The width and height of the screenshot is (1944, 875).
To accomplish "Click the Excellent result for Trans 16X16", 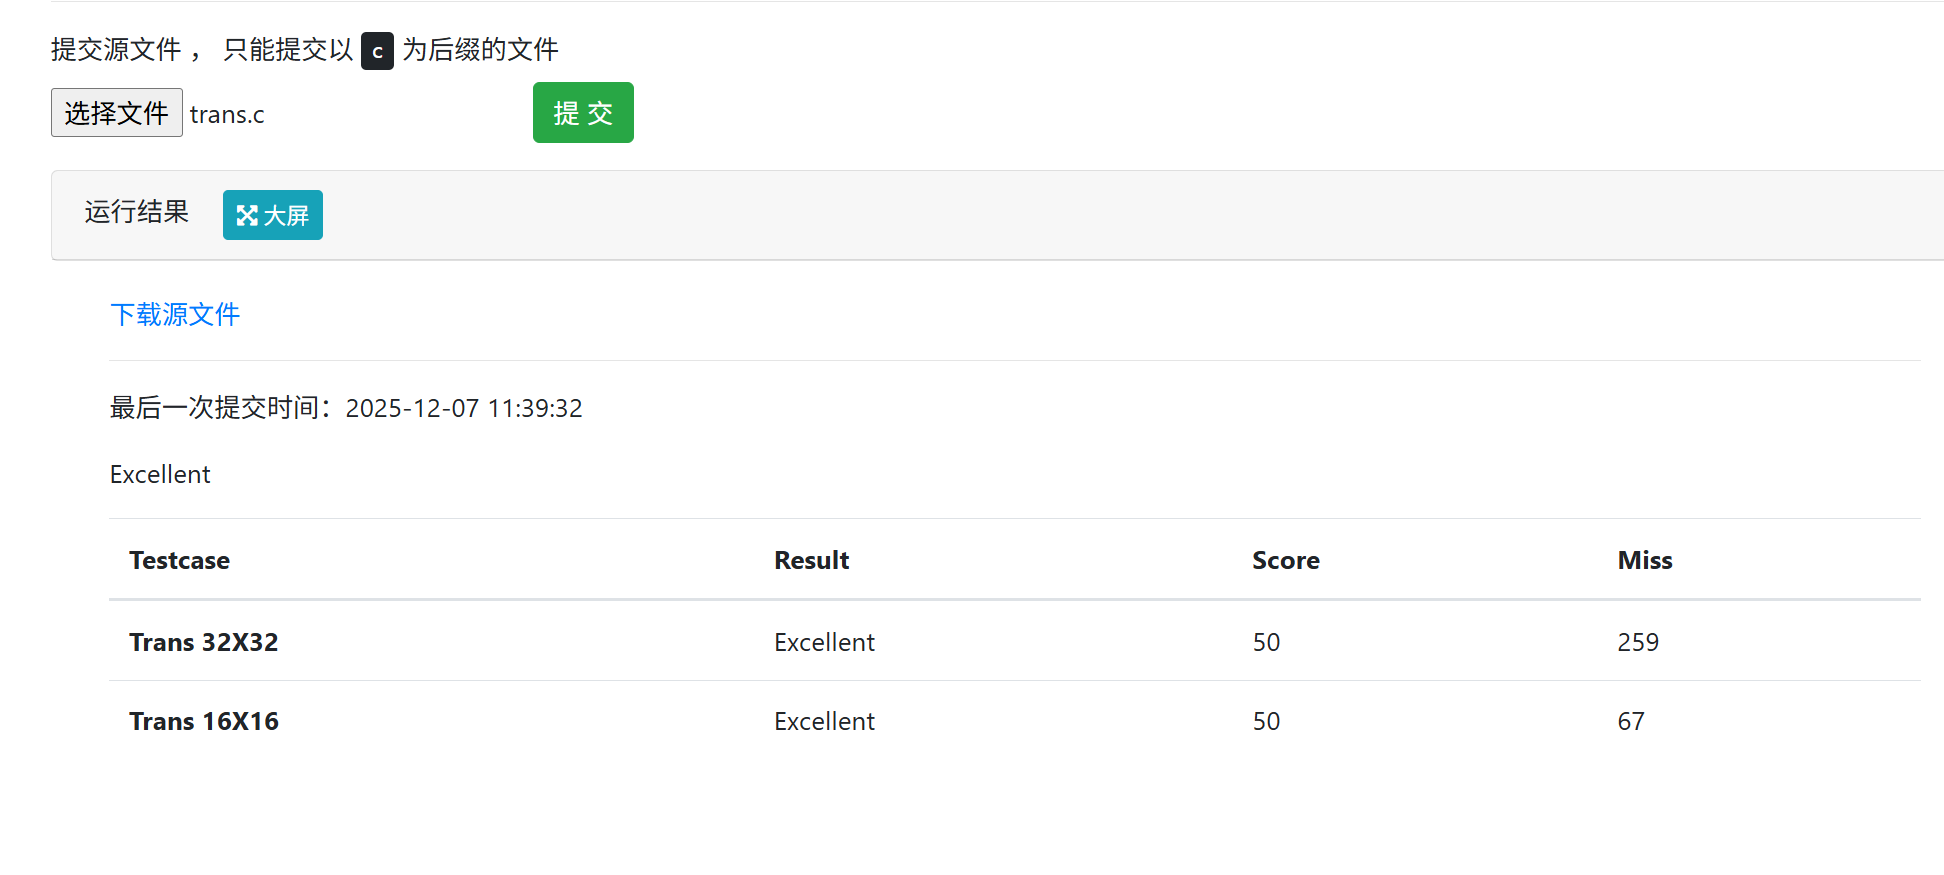I will coord(824,721).
